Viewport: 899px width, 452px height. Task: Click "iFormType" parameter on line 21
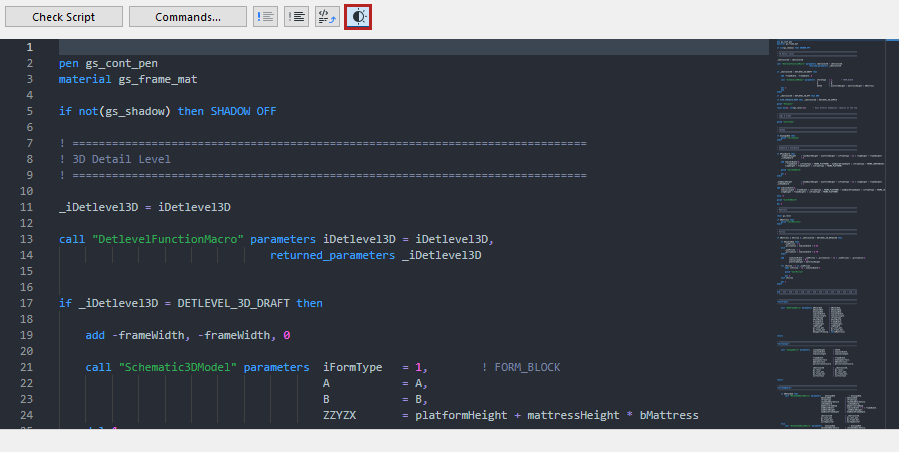[353, 367]
